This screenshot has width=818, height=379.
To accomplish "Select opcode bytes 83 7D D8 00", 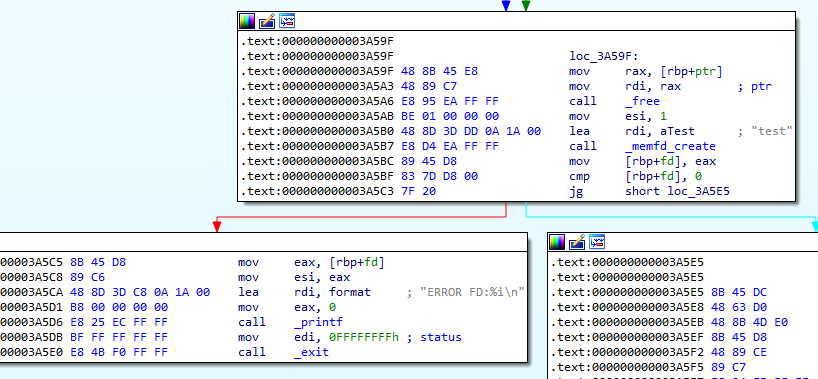I will 439,176.
